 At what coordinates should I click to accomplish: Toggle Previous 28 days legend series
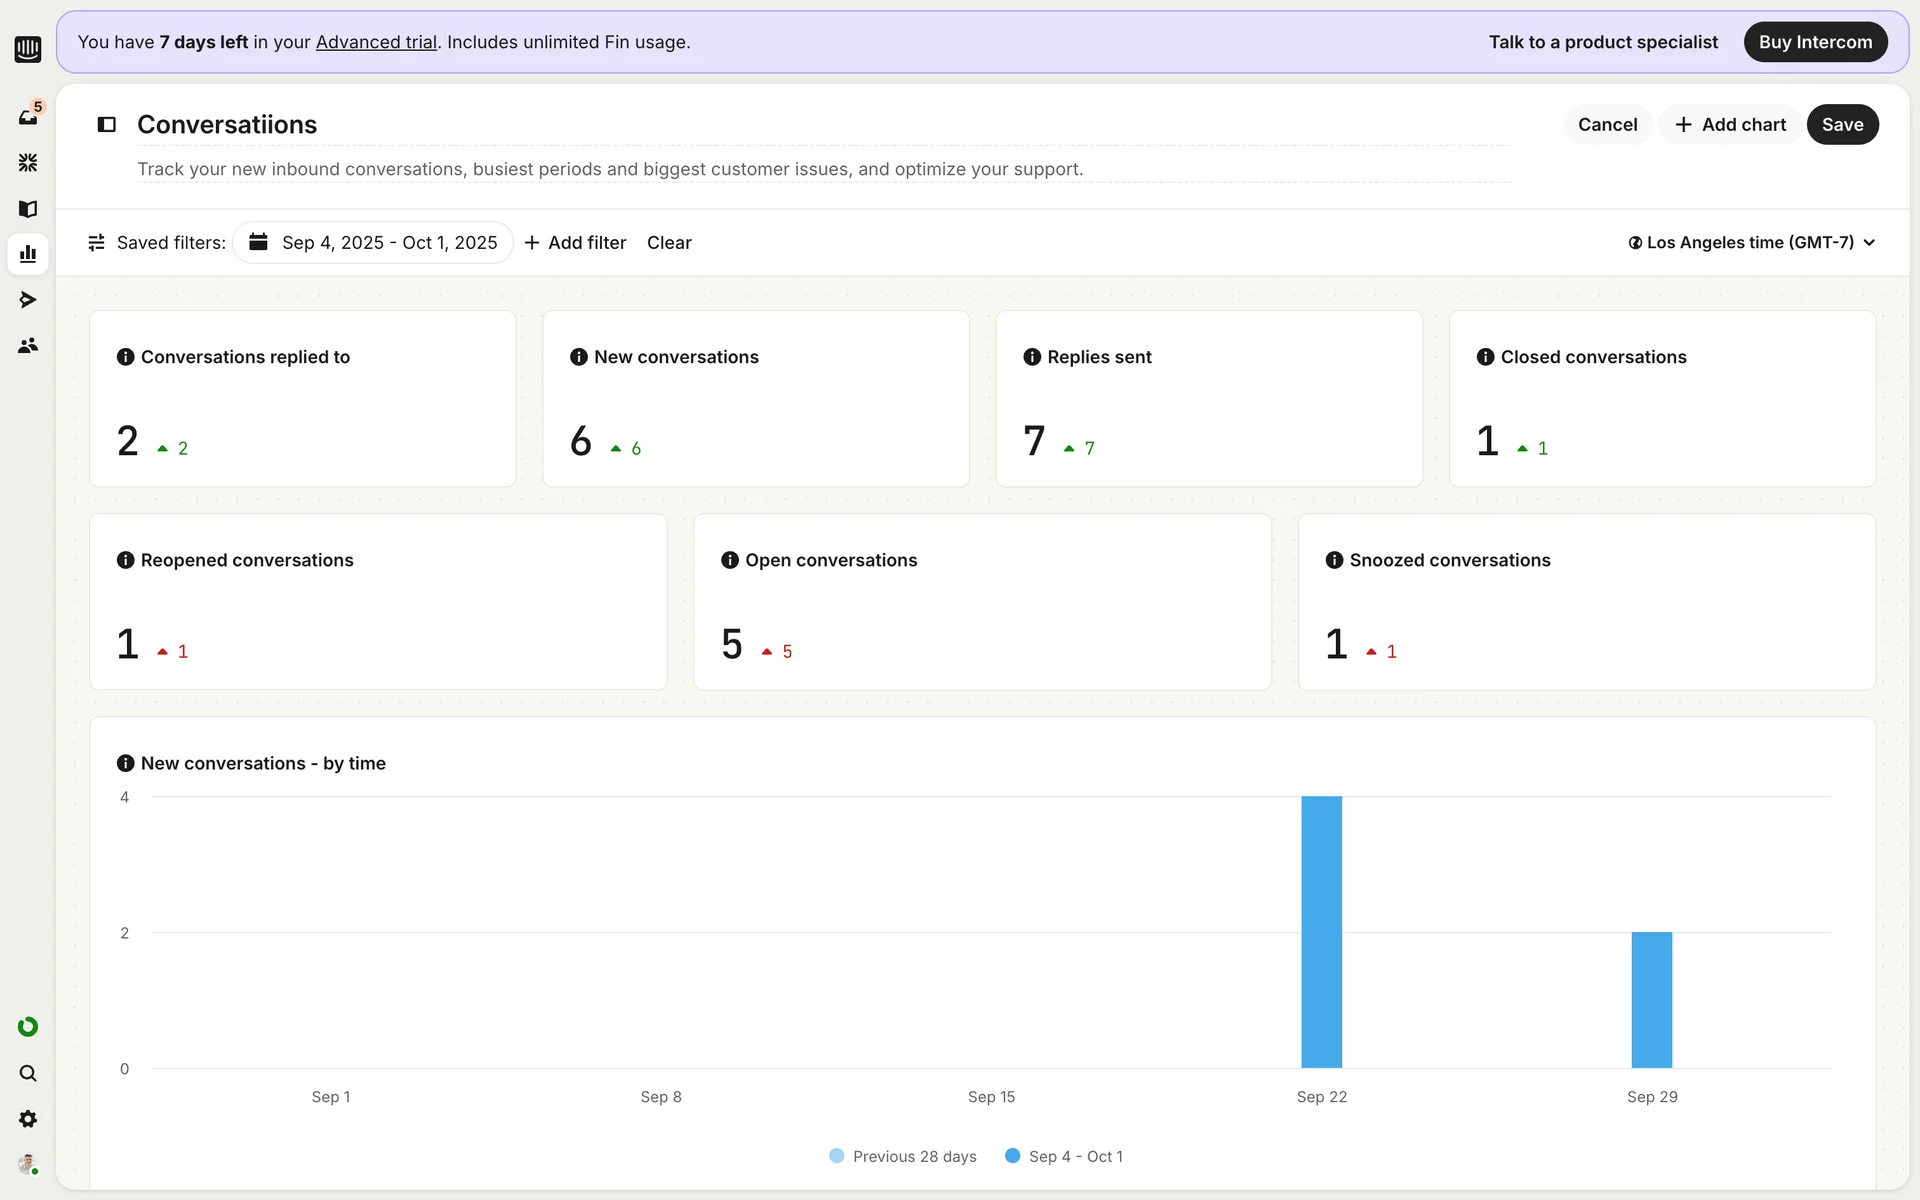pos(903,1156)
